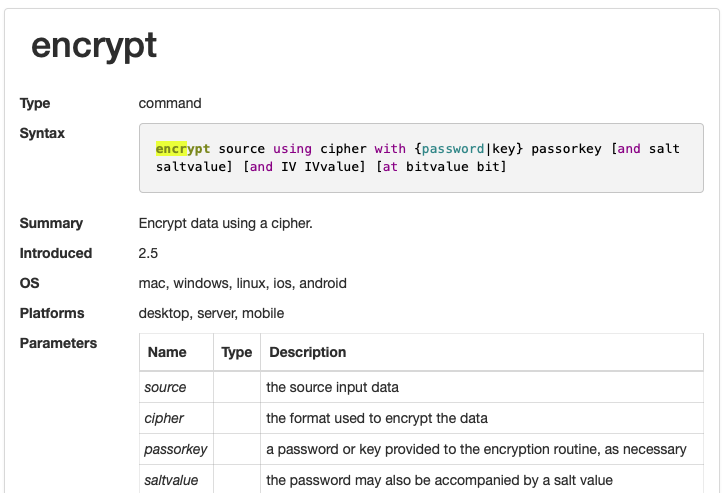
Task: Click the Introduced version 2.5
Action: pyautogui.click(x=148, y=253)
